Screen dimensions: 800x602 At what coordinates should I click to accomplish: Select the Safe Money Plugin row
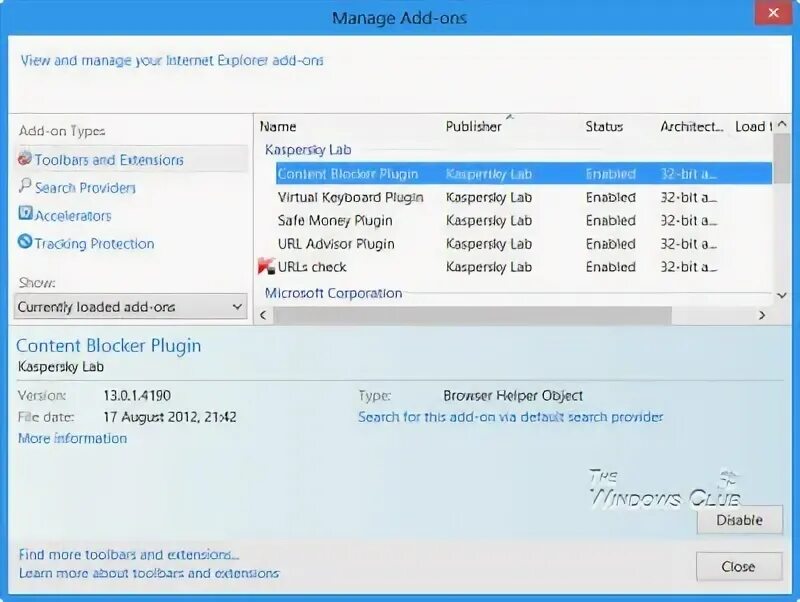click(x=524, y=220)
